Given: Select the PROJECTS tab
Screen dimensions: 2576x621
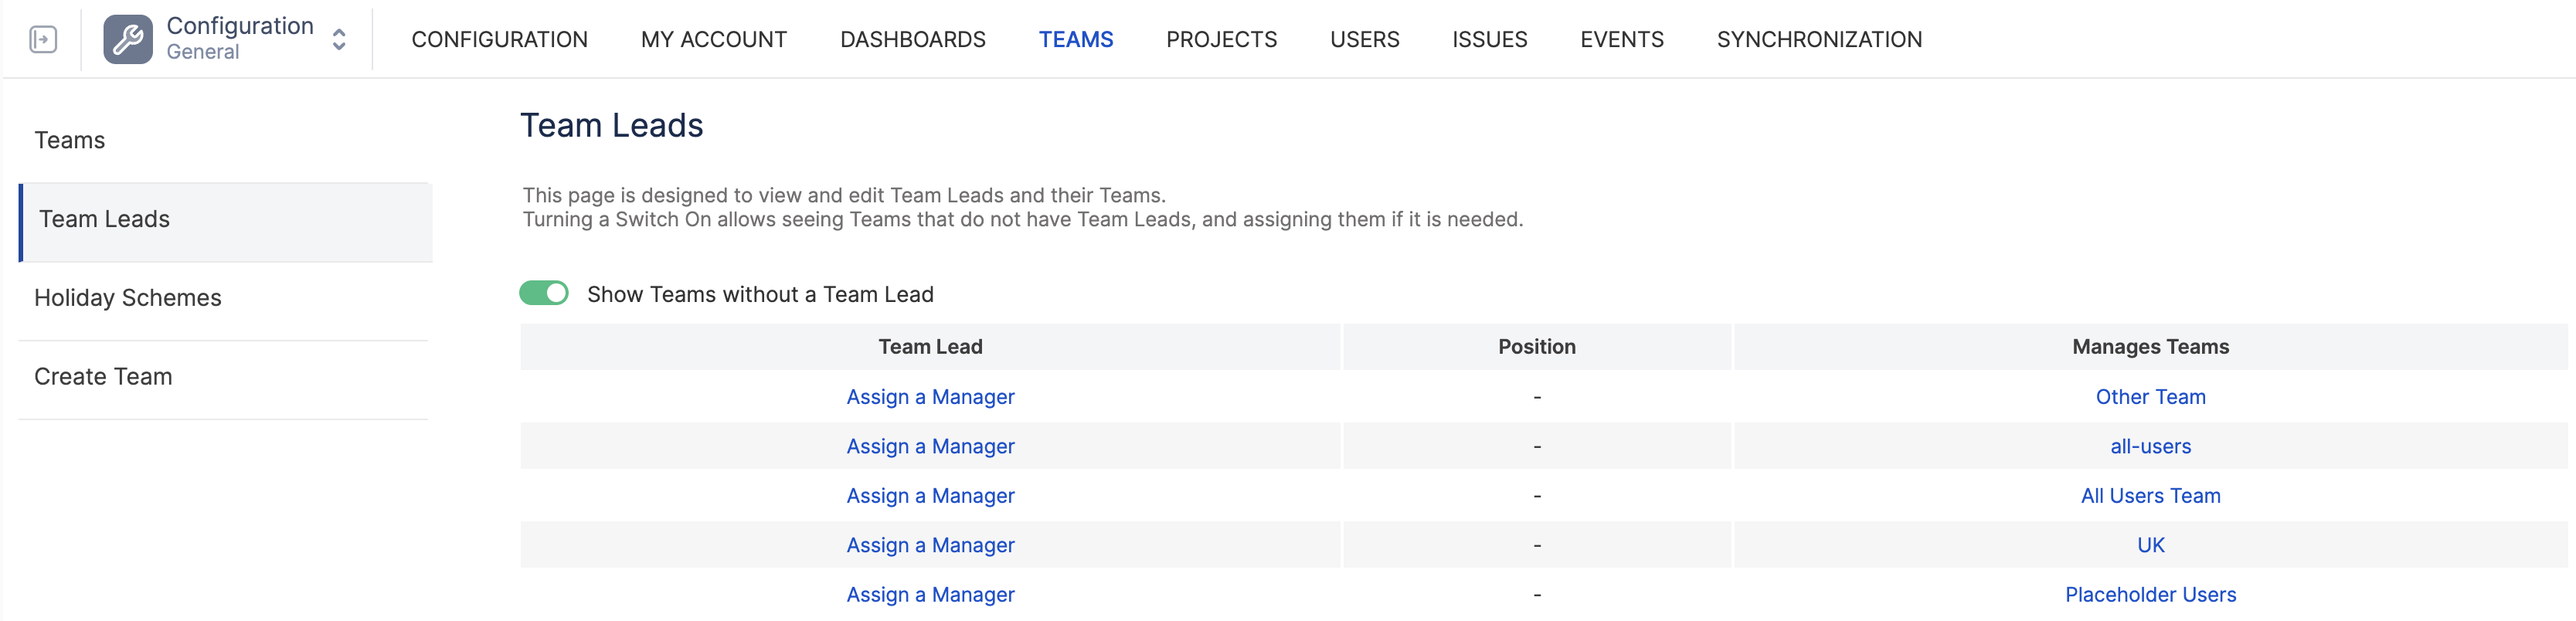Looking at the screenshot, I should [1221, 39].
